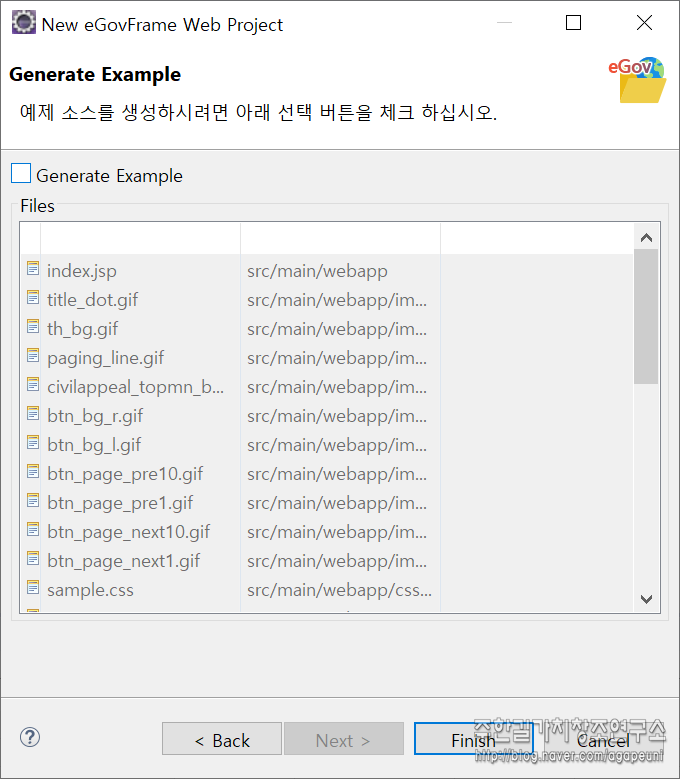Select the title_dot.gif file name
This screenshot has height=779, width=680.
pyautogui.click(x=92, y=300)
